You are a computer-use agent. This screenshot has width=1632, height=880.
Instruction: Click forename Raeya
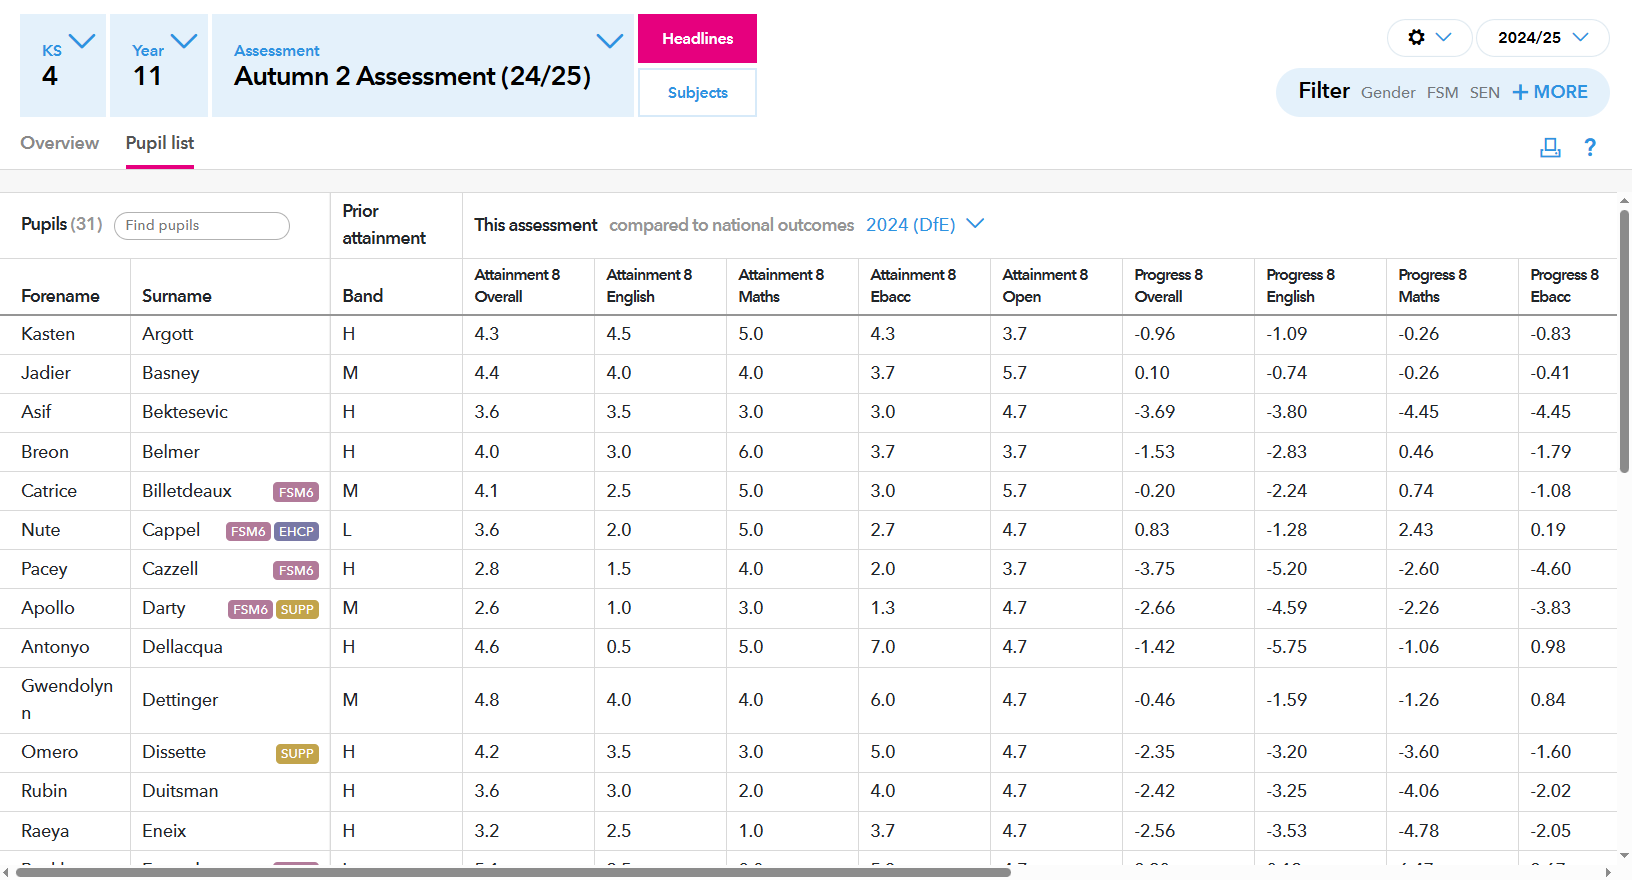(45, 831)
